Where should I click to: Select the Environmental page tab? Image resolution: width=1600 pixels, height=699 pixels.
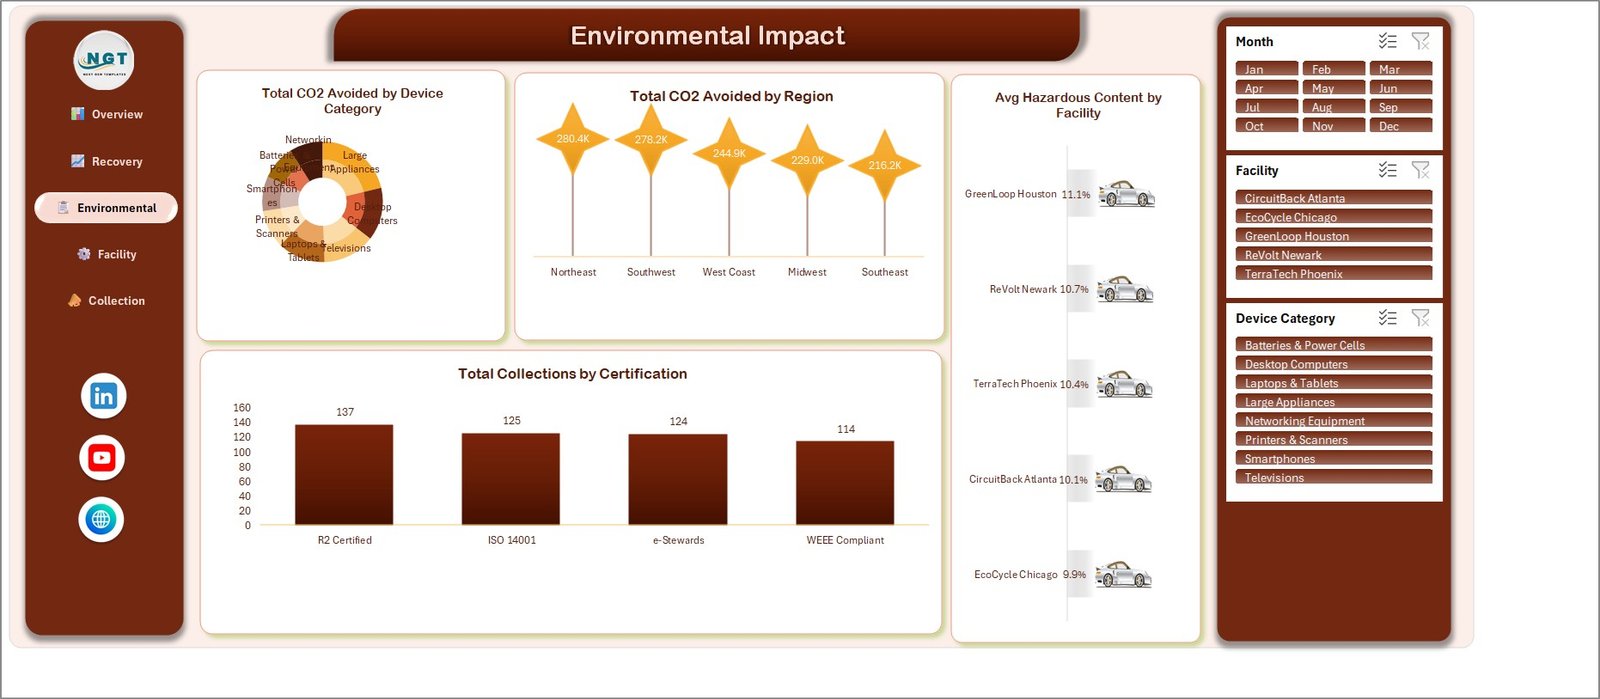click(x=106, y=208)
